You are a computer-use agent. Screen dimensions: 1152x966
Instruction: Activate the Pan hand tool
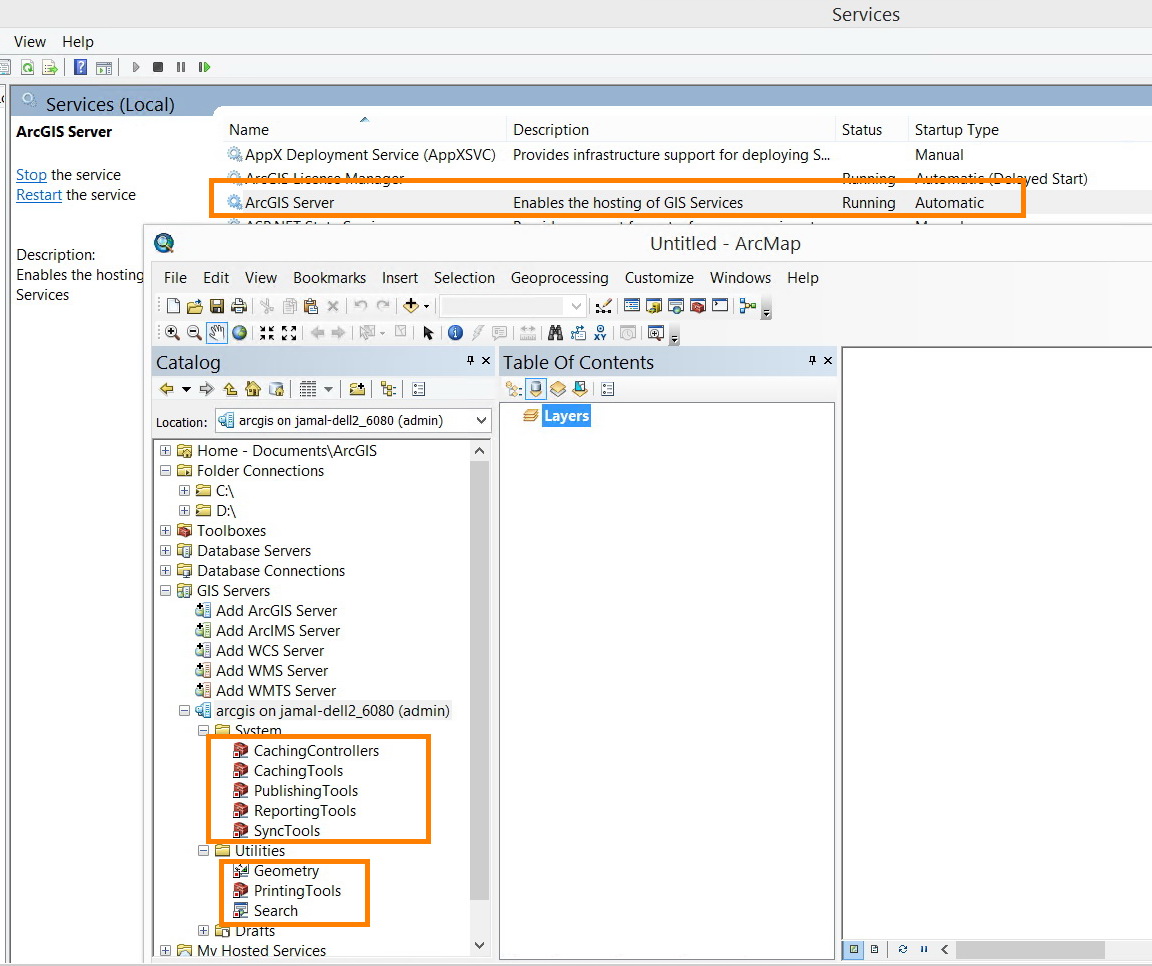(x=217, y=333)
